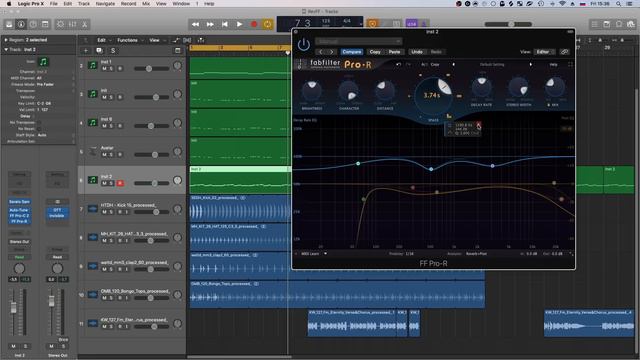The width and height of the screenshot is (640, 360).
Task: Click the link icon in the plugin header
Action: pos(564,52)
